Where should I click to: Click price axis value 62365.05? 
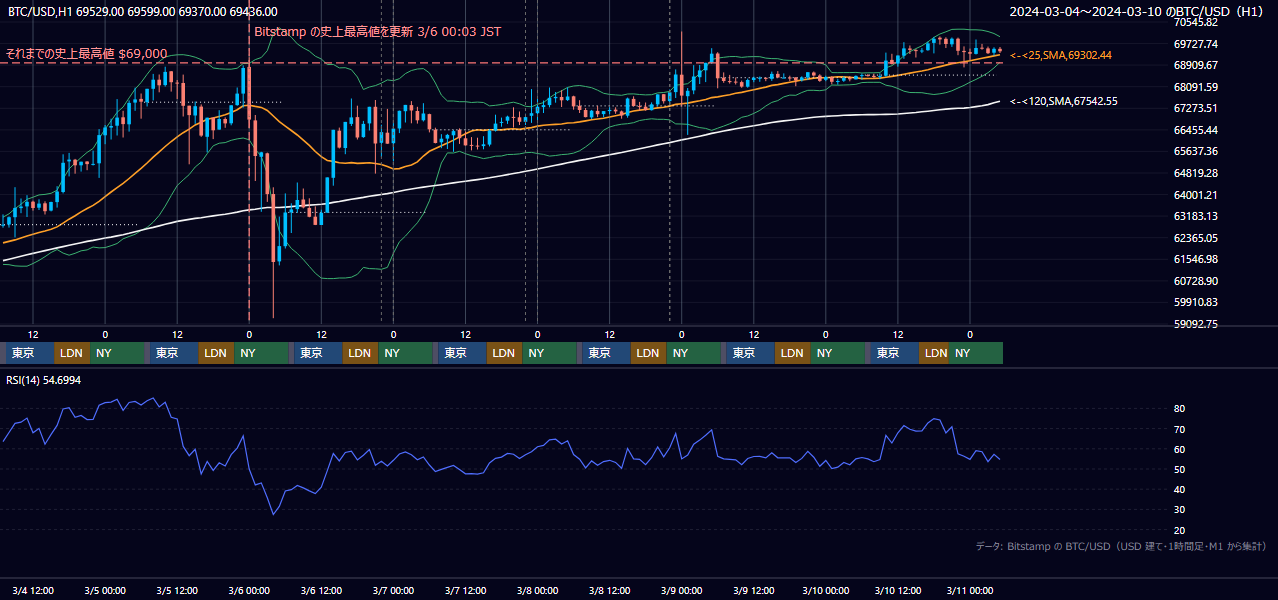tap(1195, 238)
